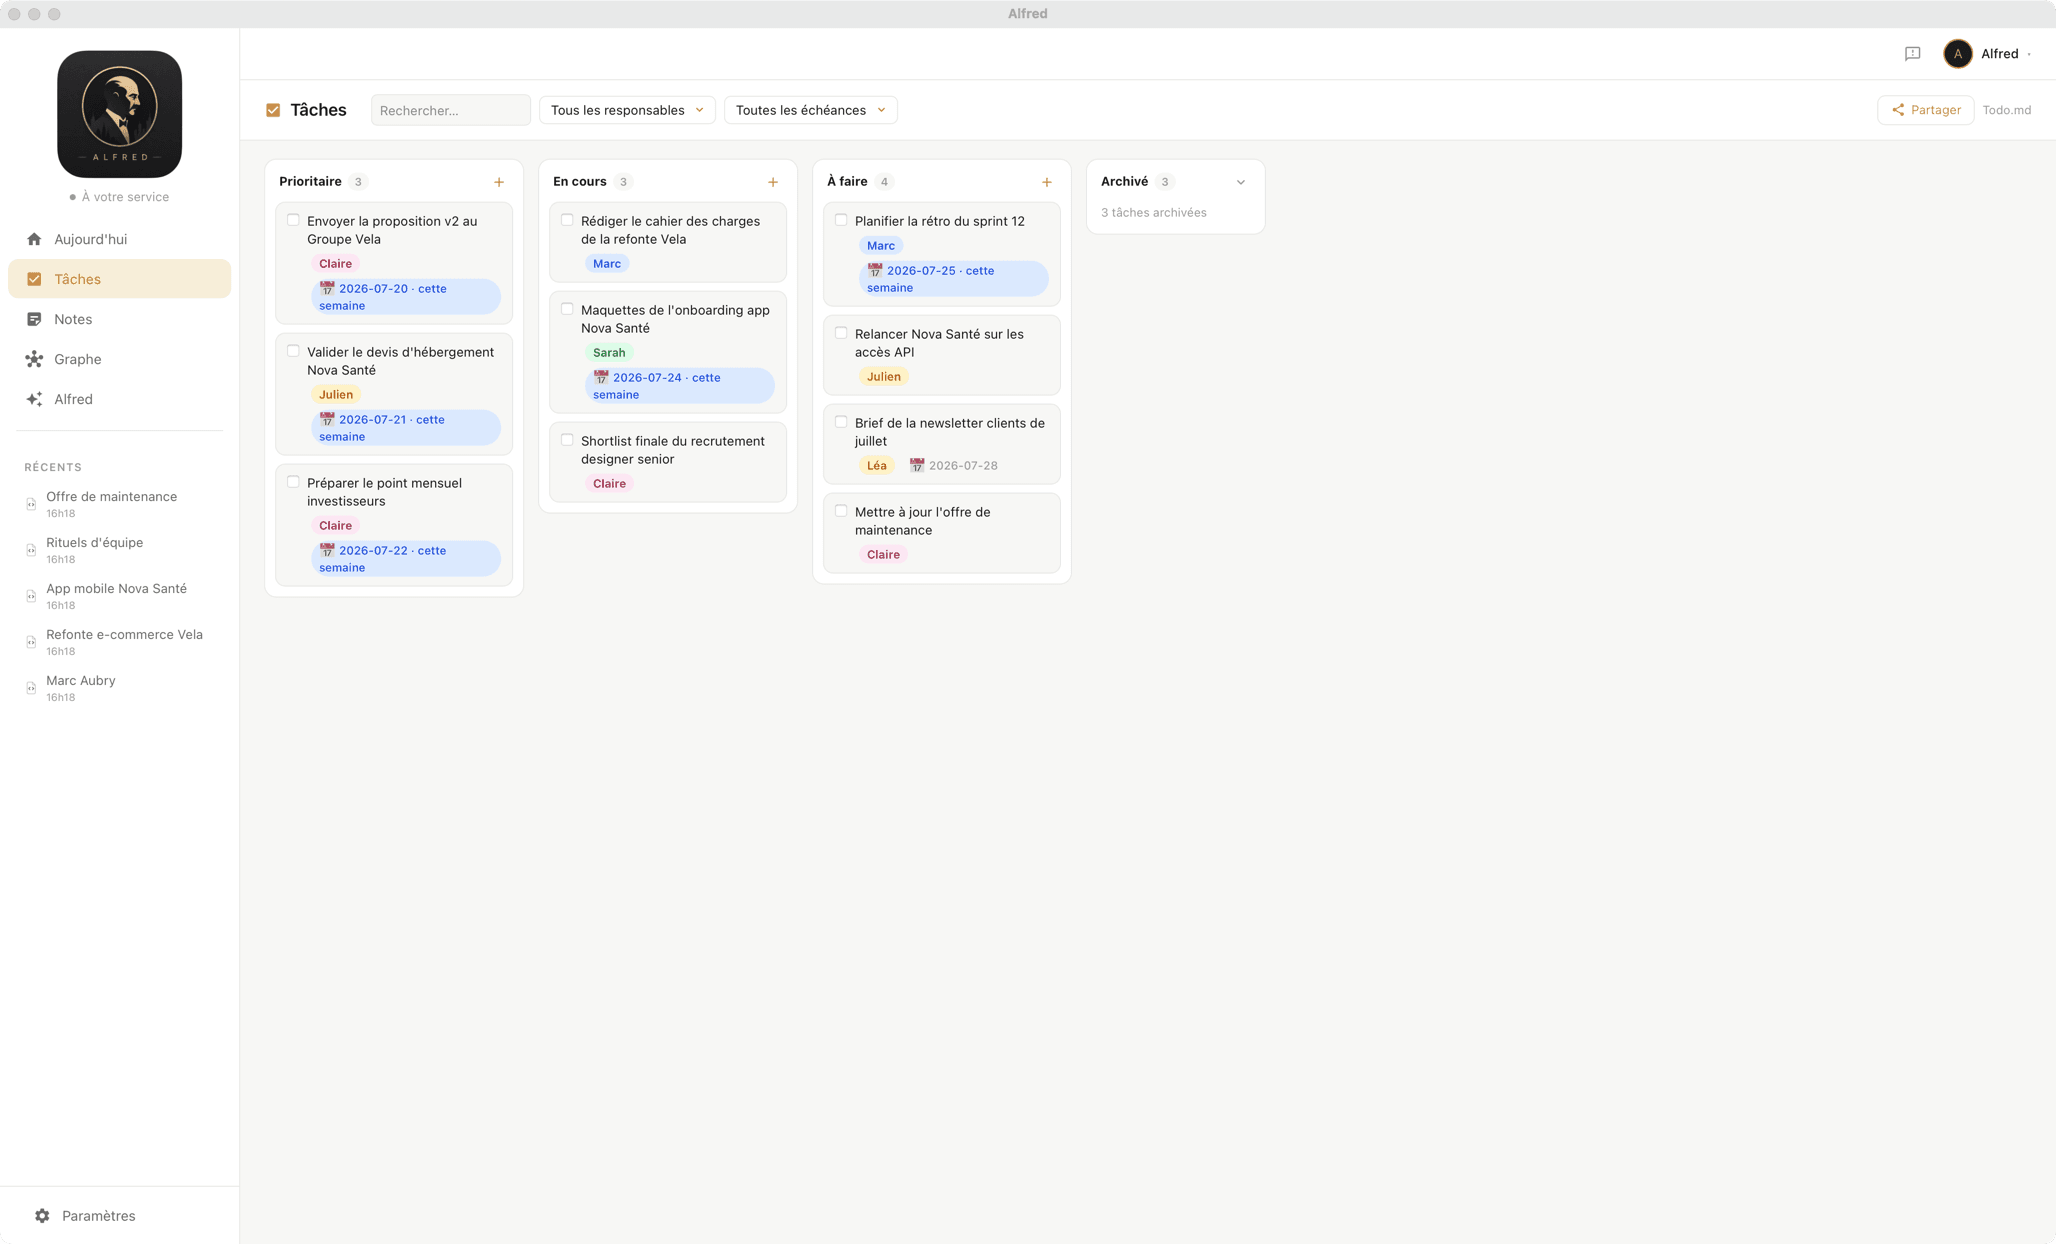Click calendar icon on 2026-07-24 due date
This screenshot has height=1244, width=2056.
601,377
